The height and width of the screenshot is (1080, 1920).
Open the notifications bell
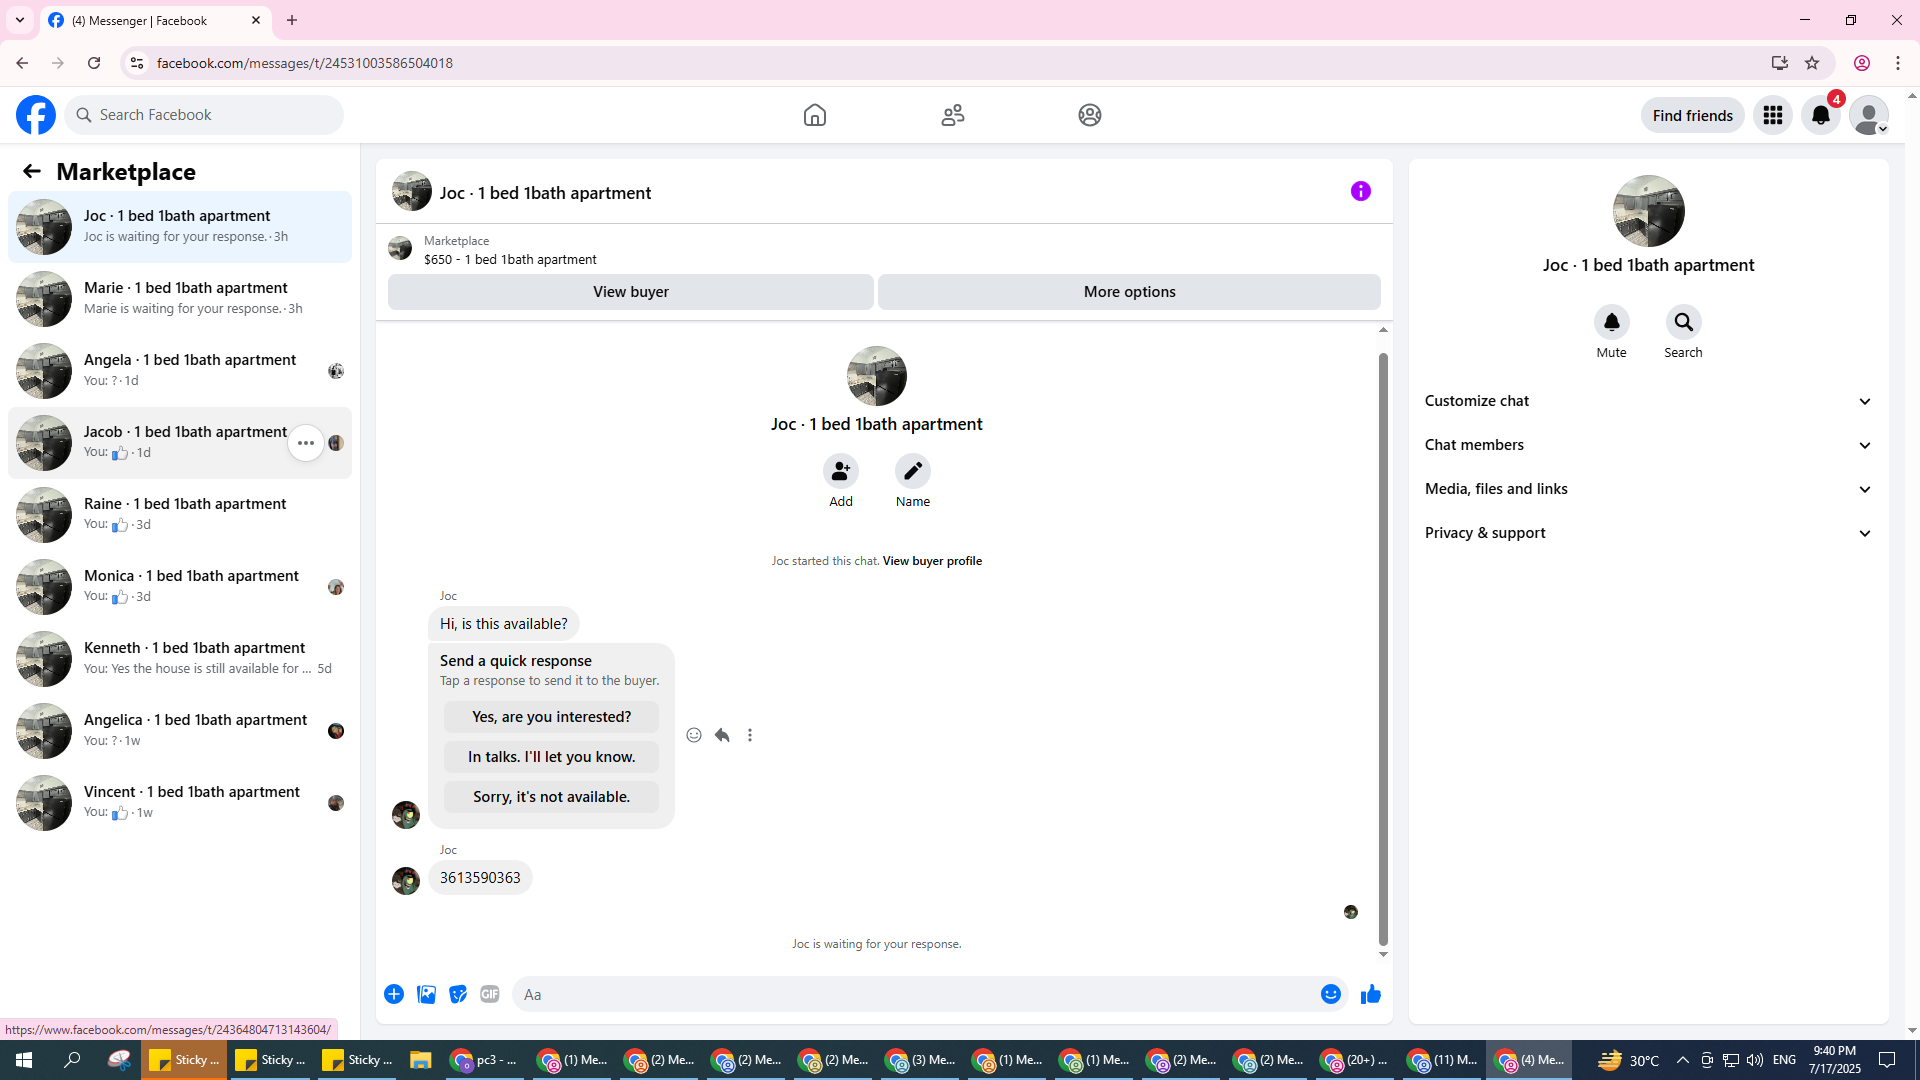tap(1821, 115)
